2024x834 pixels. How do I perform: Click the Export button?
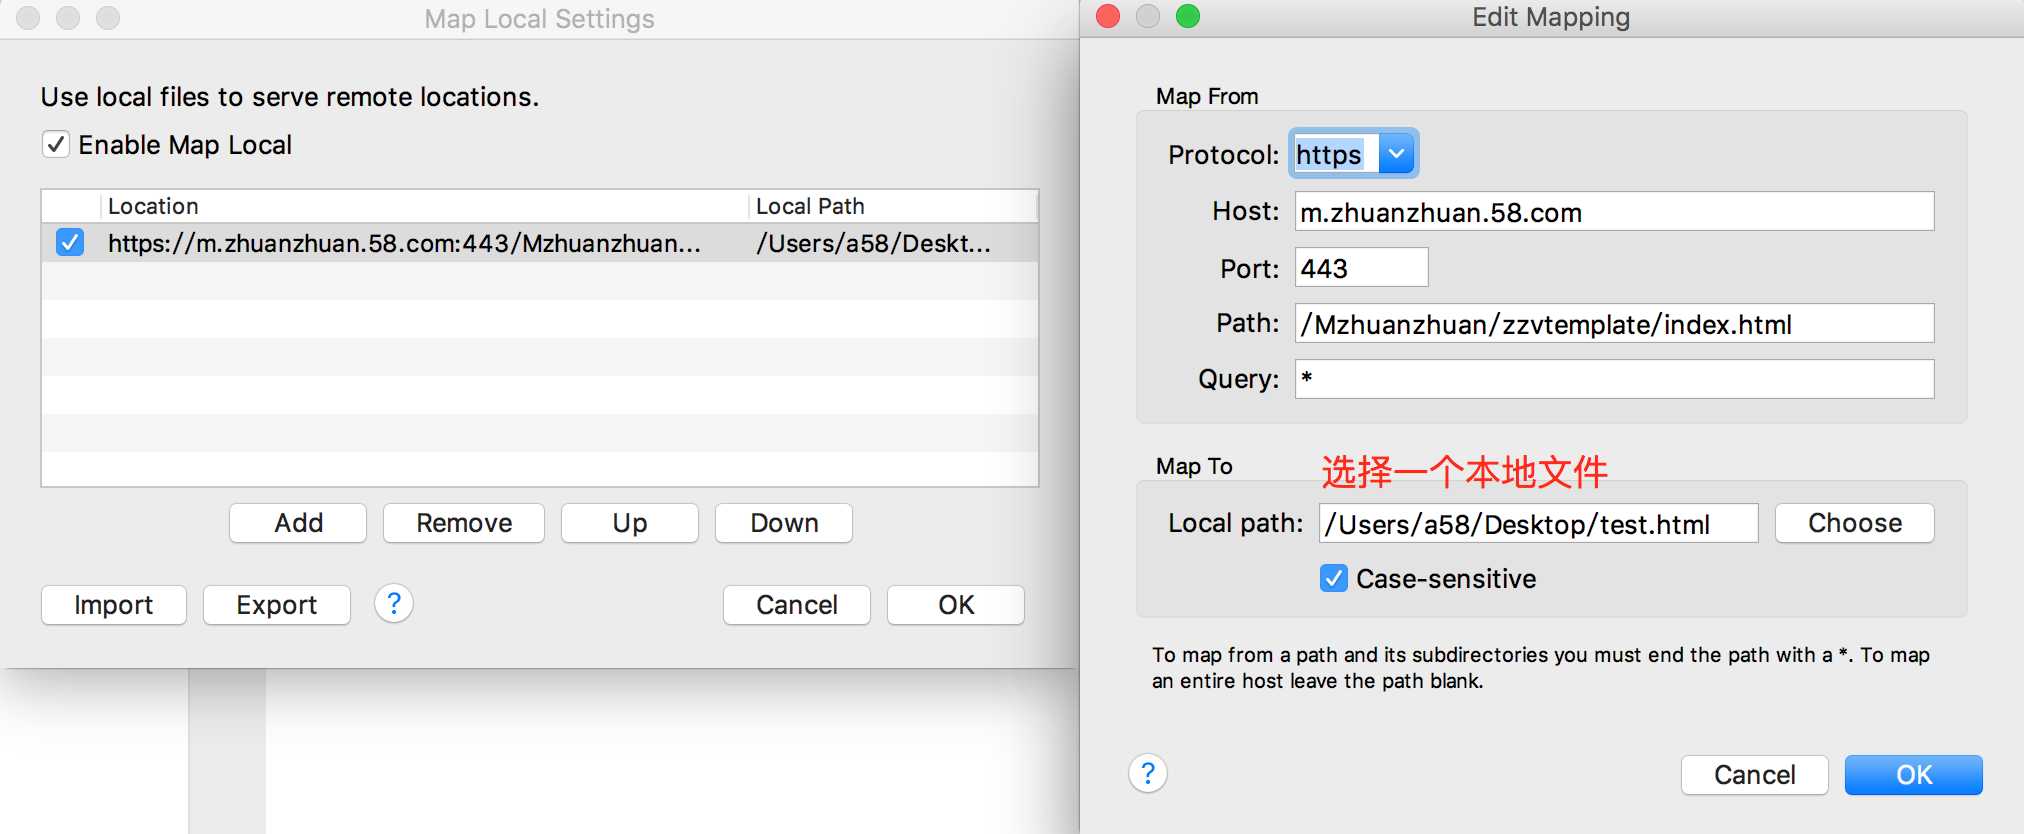point(277,605)
